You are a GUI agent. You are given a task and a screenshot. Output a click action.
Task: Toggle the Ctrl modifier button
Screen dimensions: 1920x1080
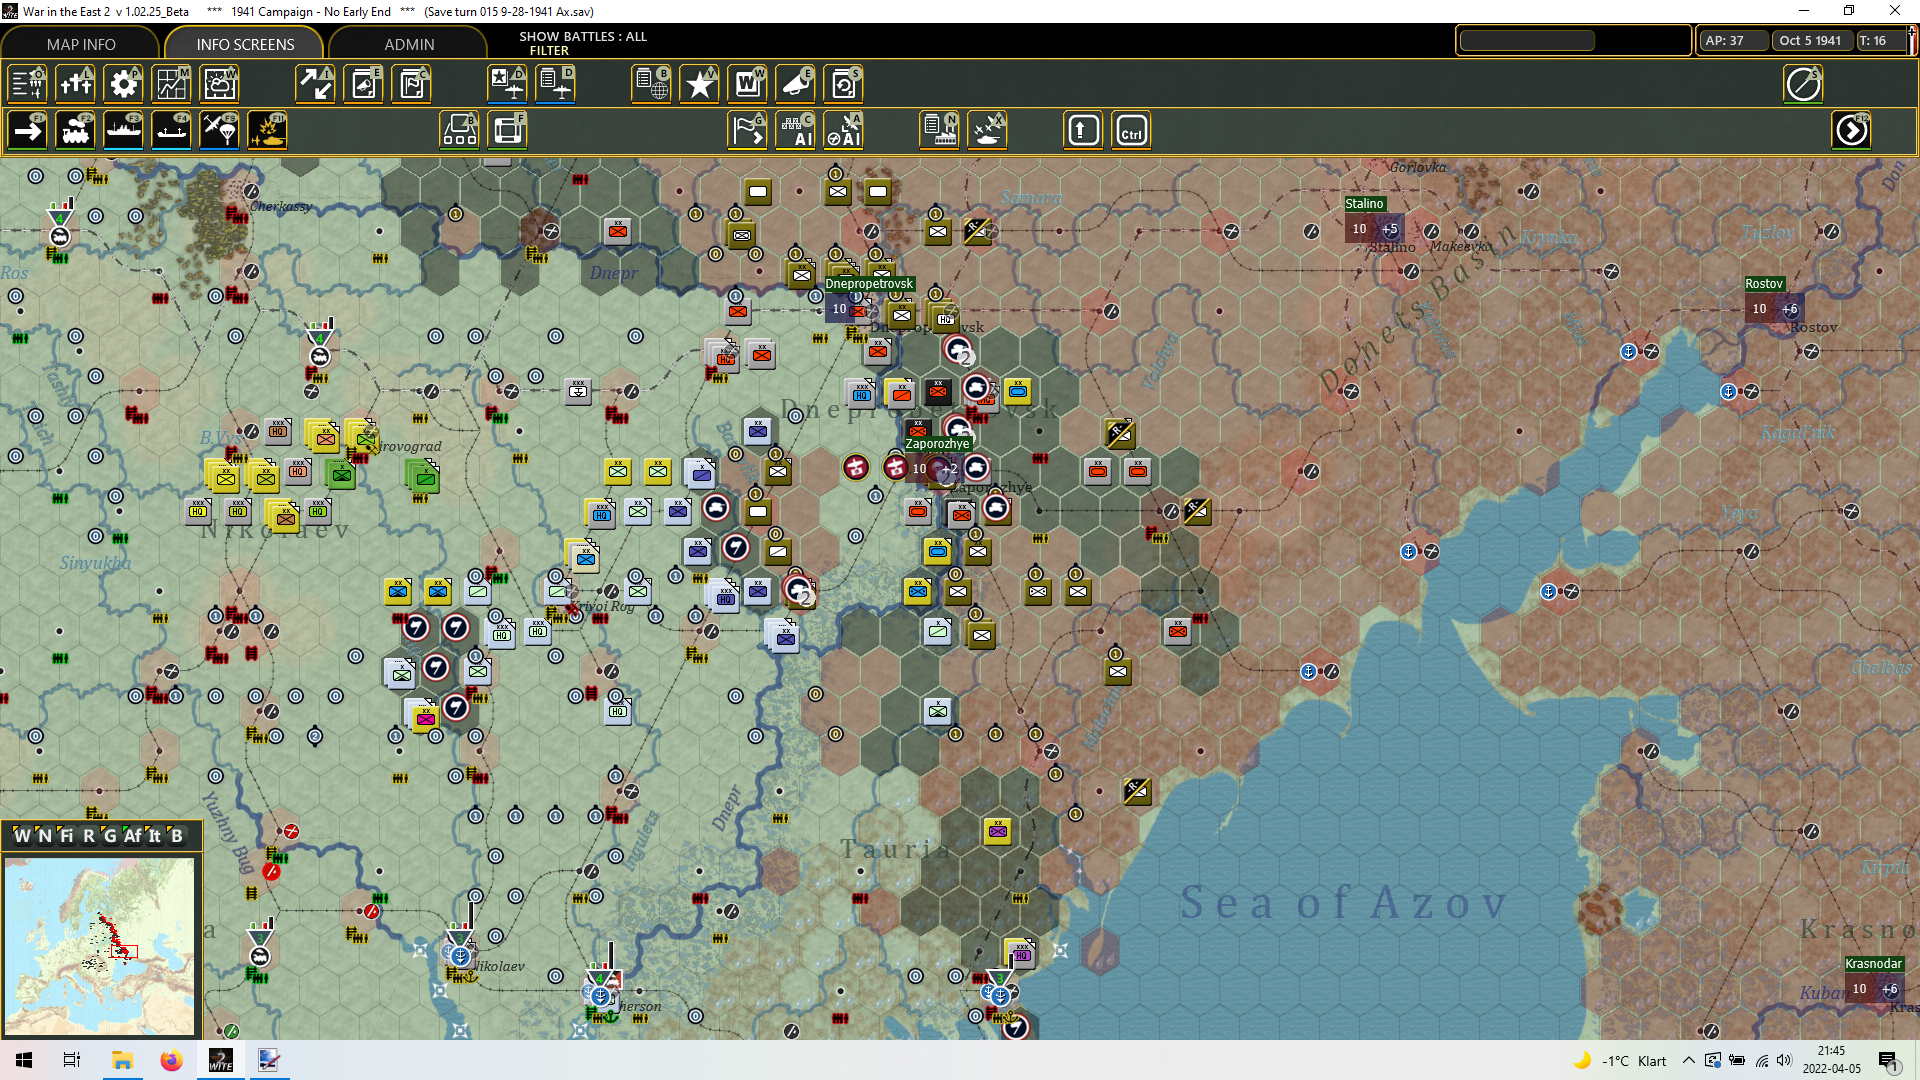pyautogui.click(x=1130, y=129)
